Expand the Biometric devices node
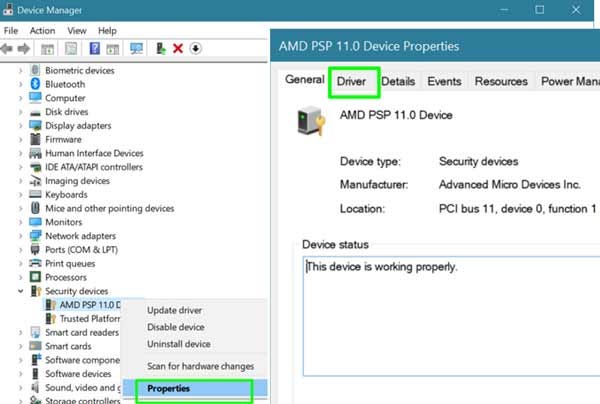600x404 pixels. [20, 70]
